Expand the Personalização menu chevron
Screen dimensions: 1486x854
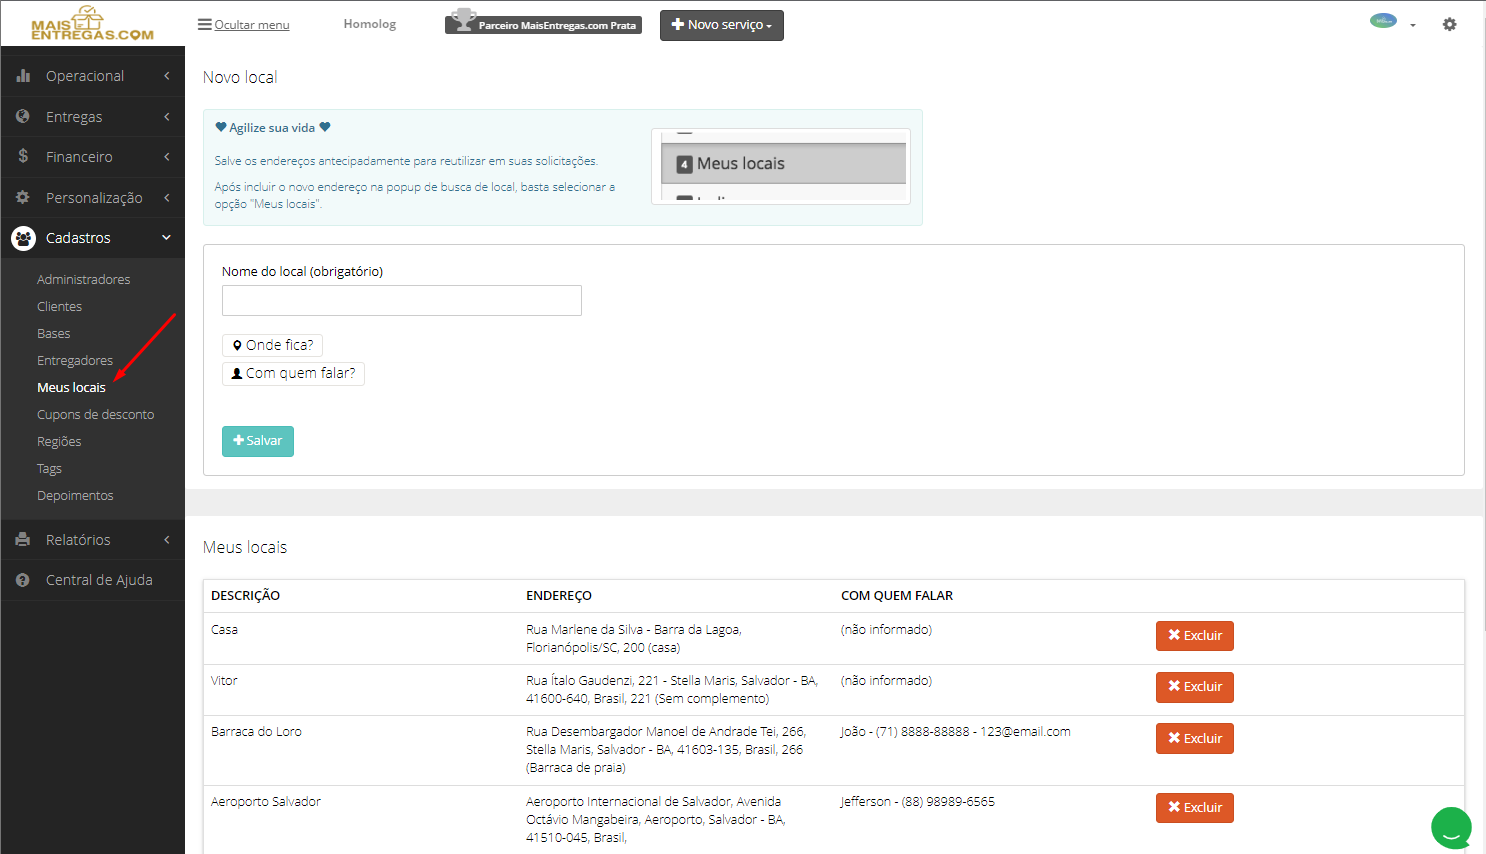coord(167,198)
